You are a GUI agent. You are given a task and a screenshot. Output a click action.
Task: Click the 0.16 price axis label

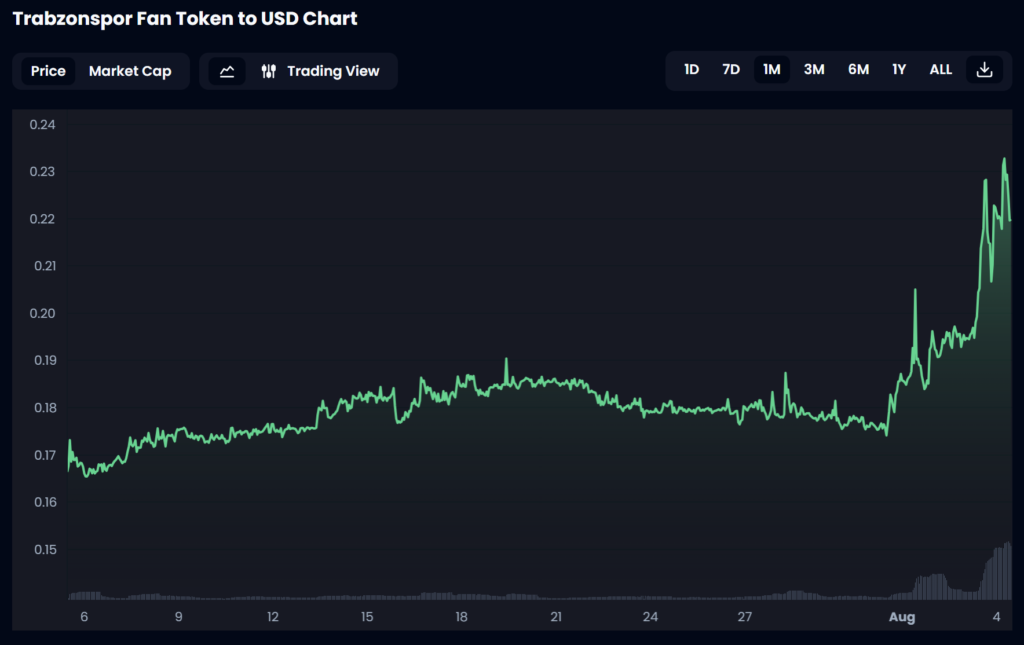[x=45, y=502]
